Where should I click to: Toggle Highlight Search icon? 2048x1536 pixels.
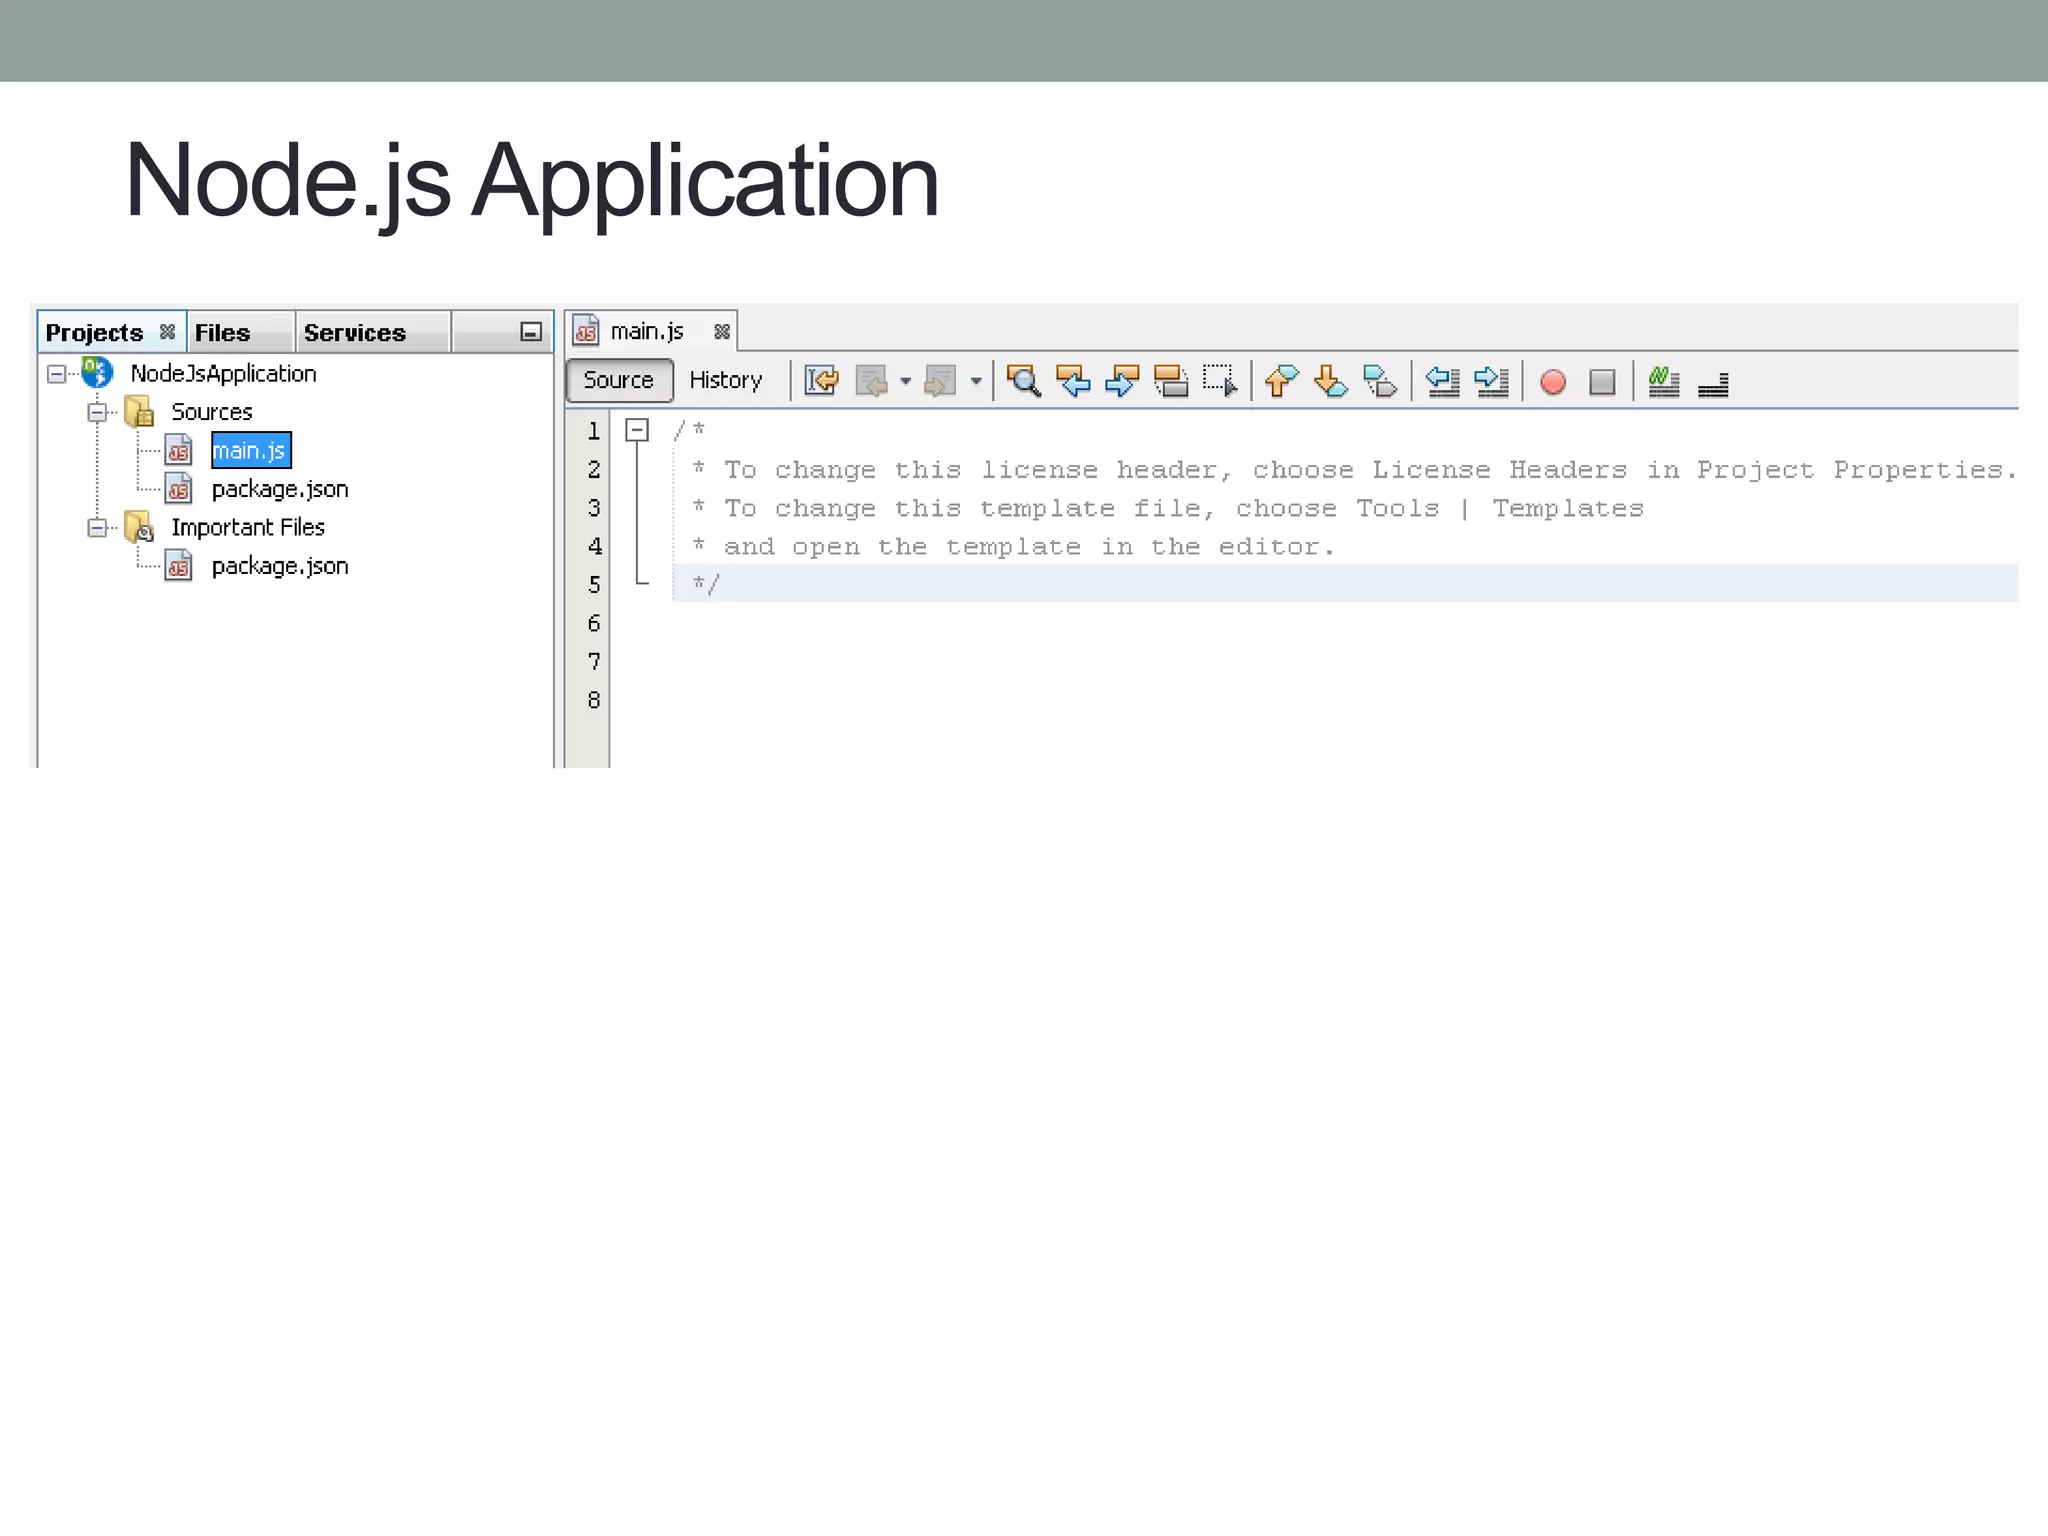[x=1171, y=381]
